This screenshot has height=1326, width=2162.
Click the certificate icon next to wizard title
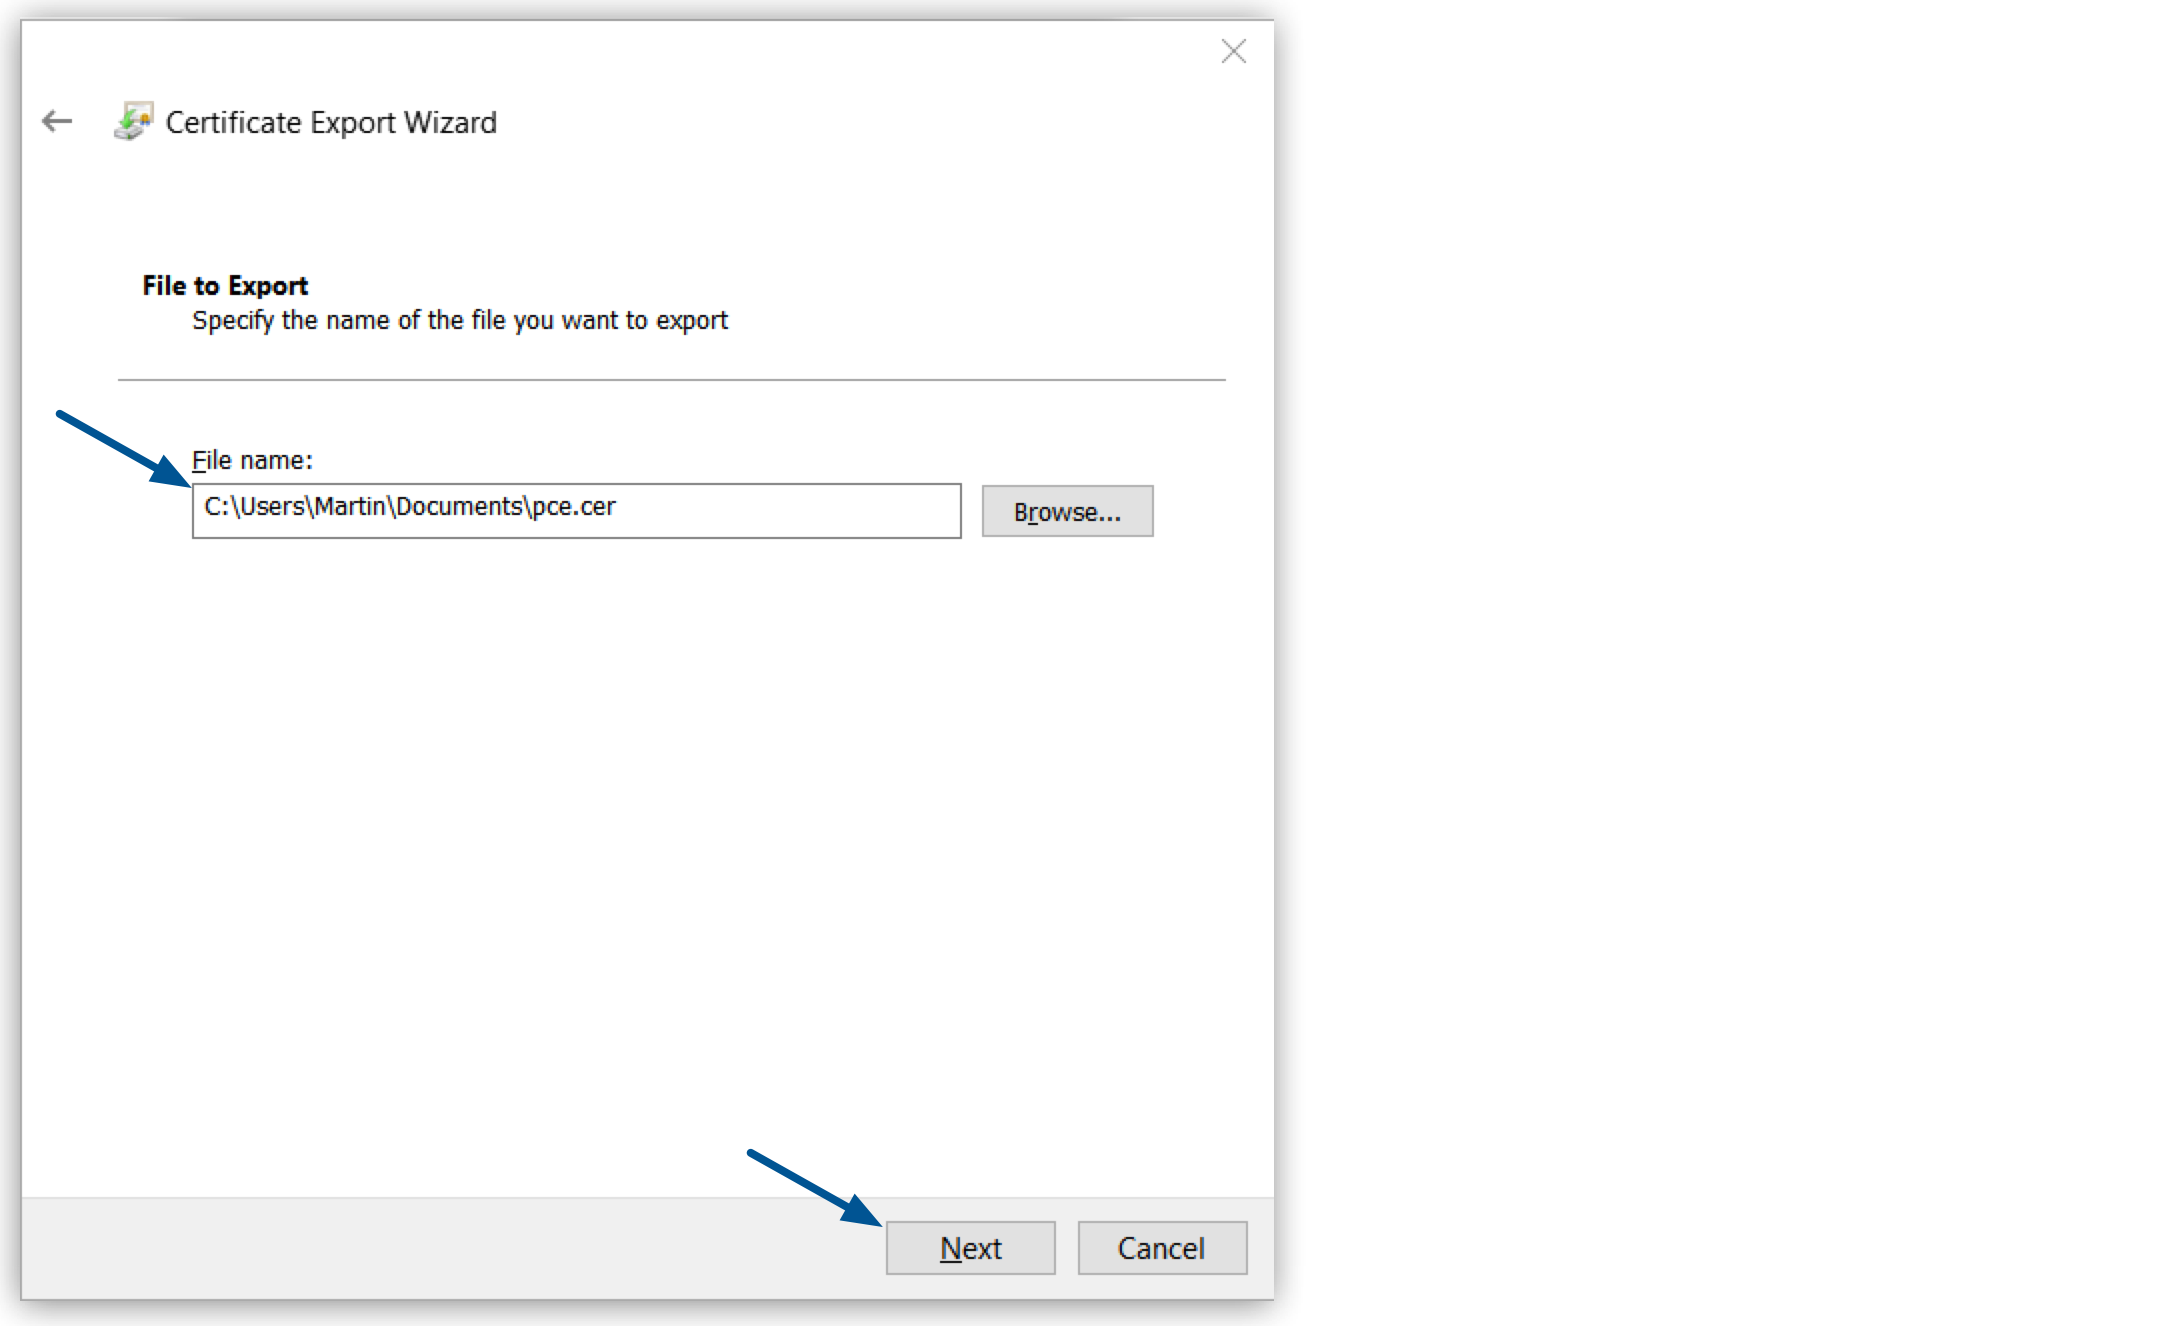coord(136,119)
